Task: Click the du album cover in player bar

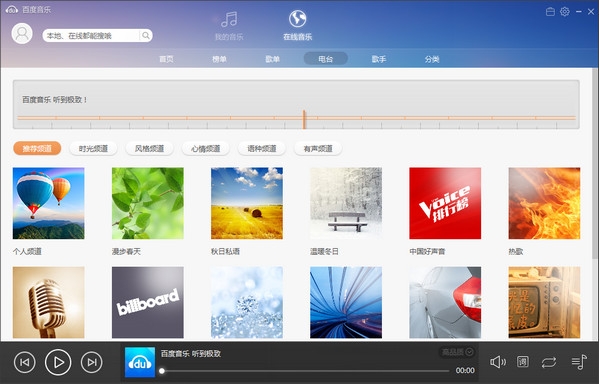Action: (140, 362)
